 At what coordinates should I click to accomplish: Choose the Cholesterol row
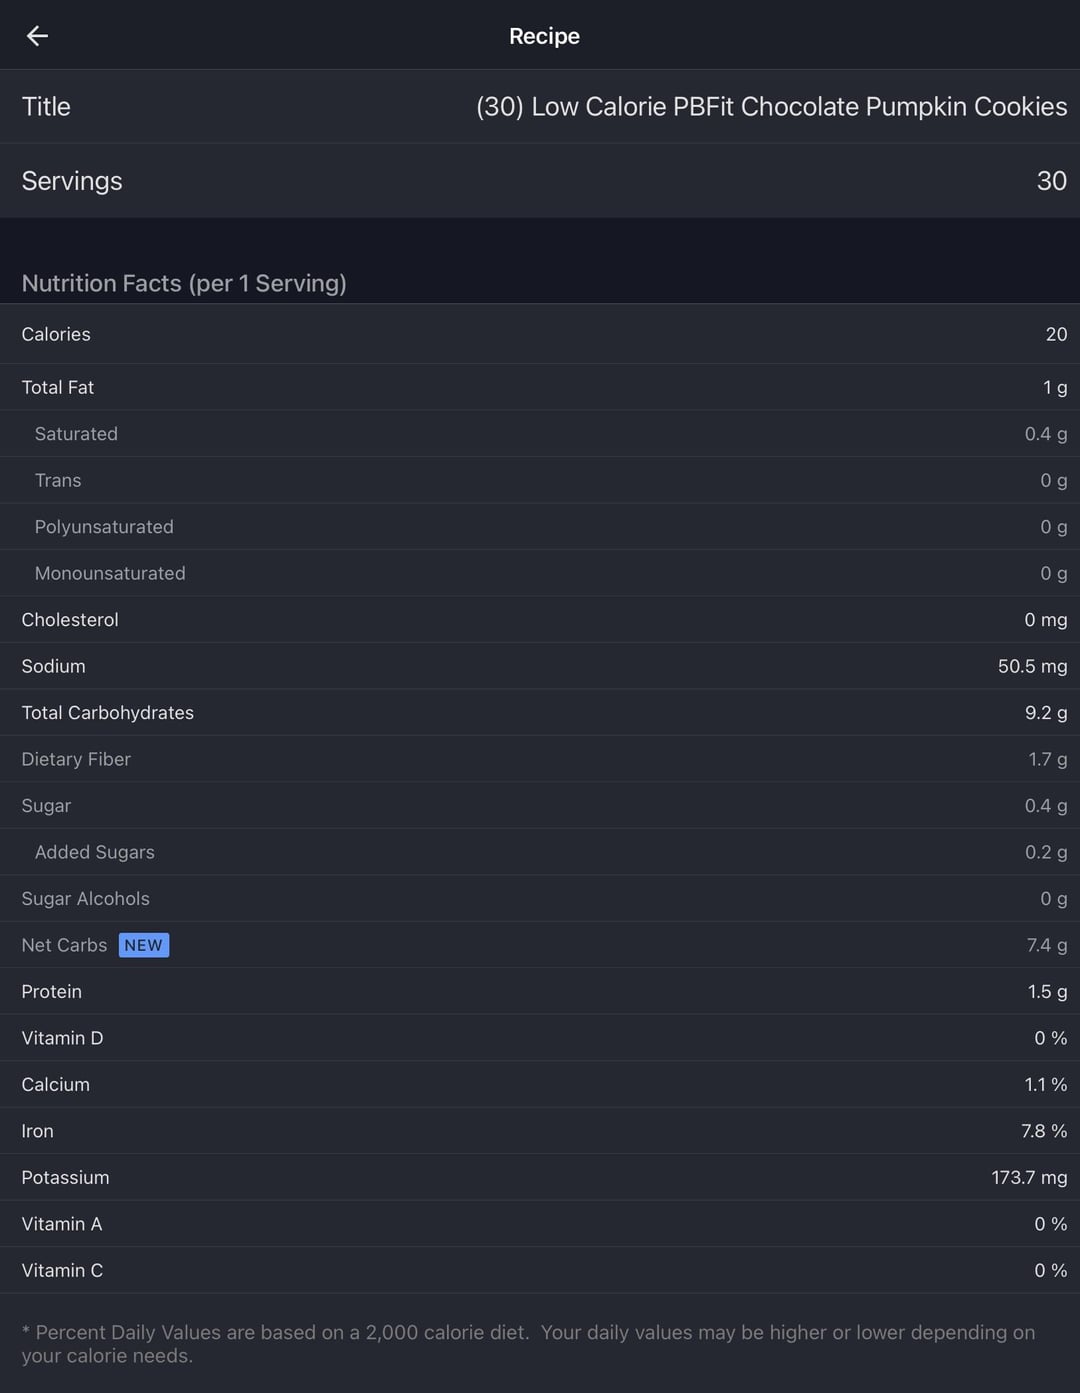click(x=540, y=620)
